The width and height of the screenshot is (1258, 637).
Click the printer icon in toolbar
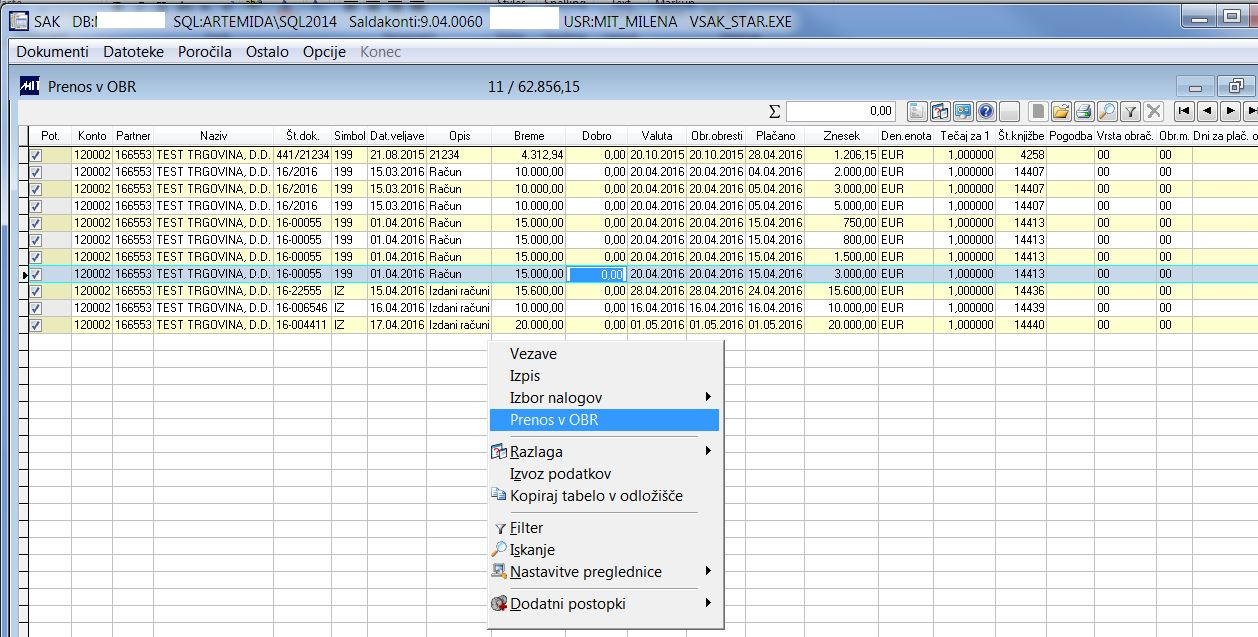click(1084, 111)
